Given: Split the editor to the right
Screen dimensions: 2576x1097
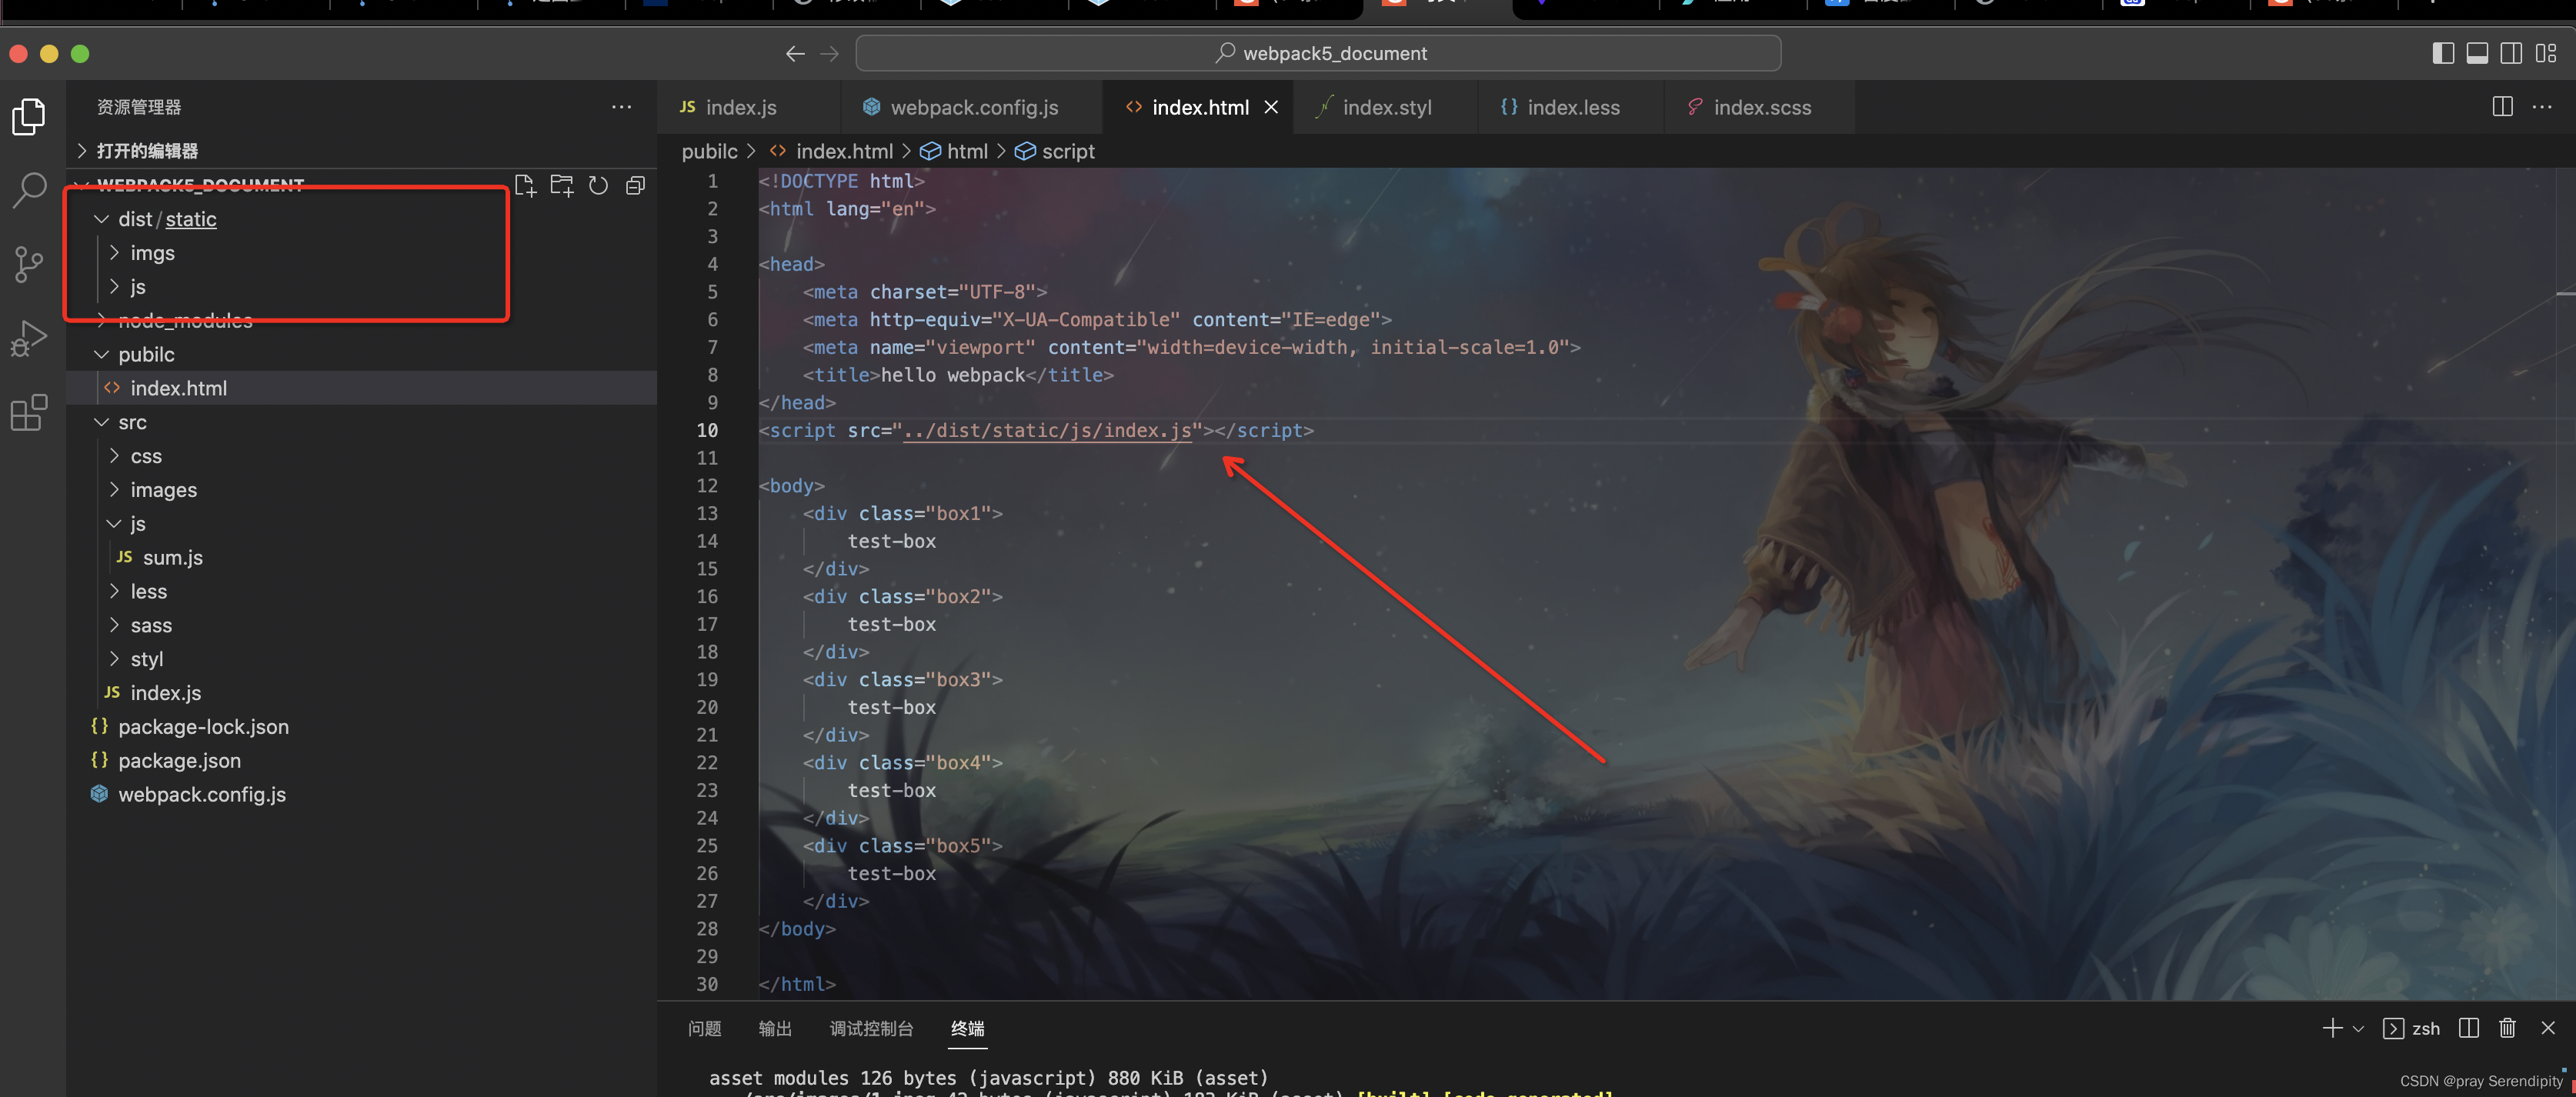Looking at the screenshot, I should pos(2502,107).
